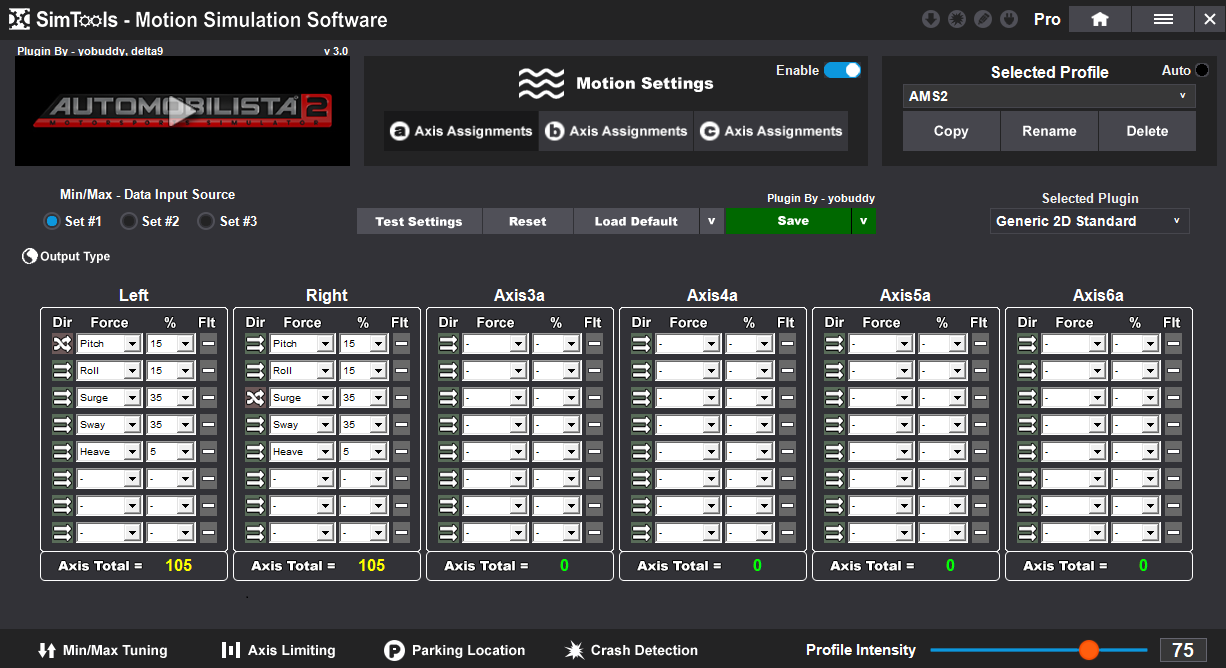Toggle direction arrow for Left Surge row
Image resolution: width=1226 pixels, height=668 pixels.
click(62, 398)
